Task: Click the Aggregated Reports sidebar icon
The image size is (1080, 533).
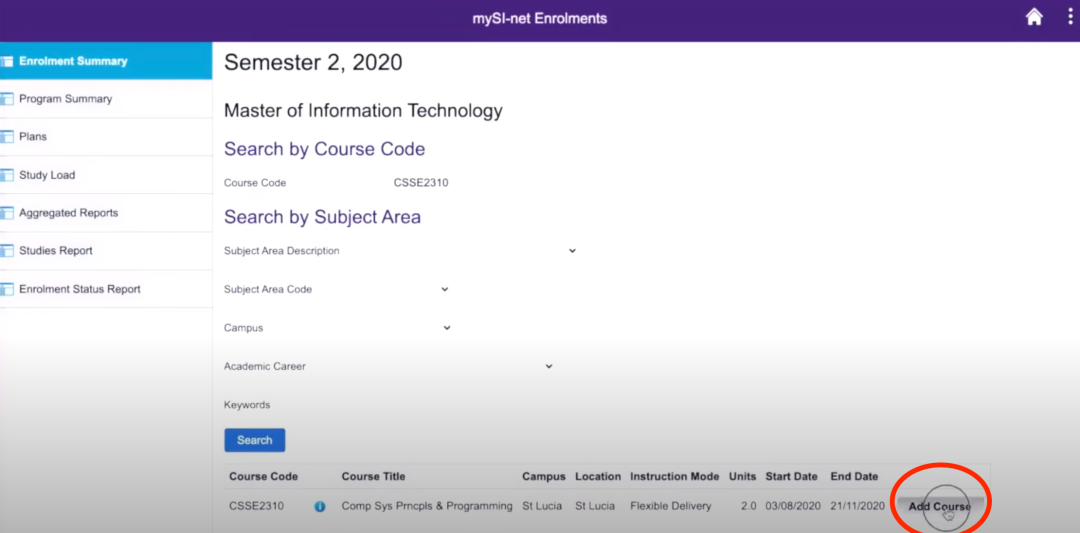Action: click(x=7, y=213)
